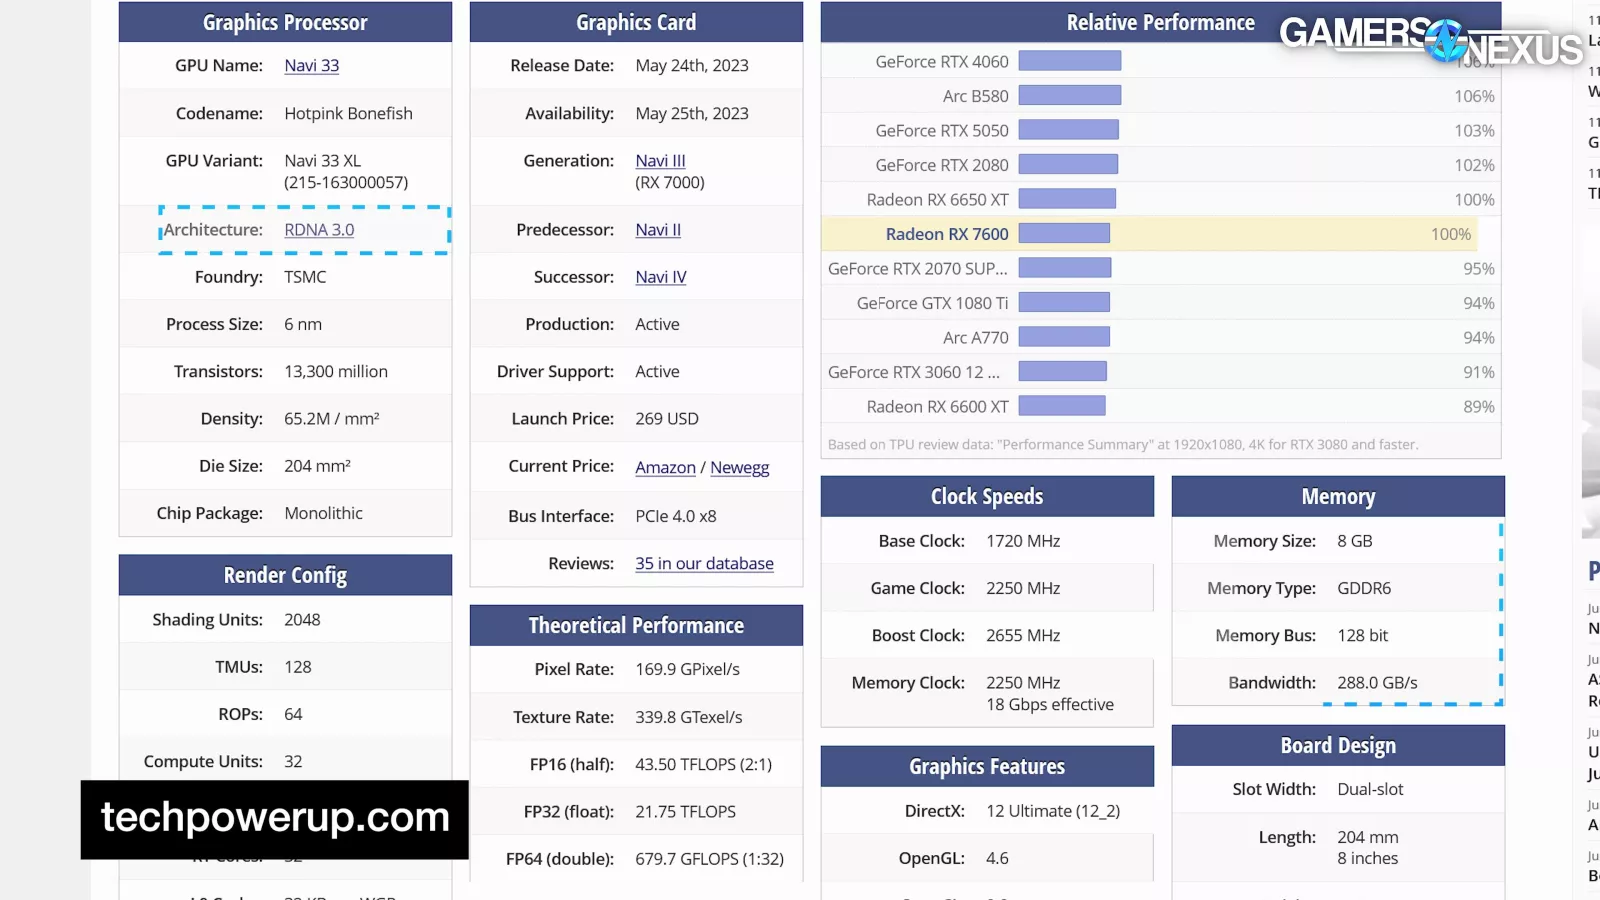This screenshot has height=900, width=1600.
Task: Click the Arc B580 performance bar
Action: pyautogui.click(x=1070, y=95)
